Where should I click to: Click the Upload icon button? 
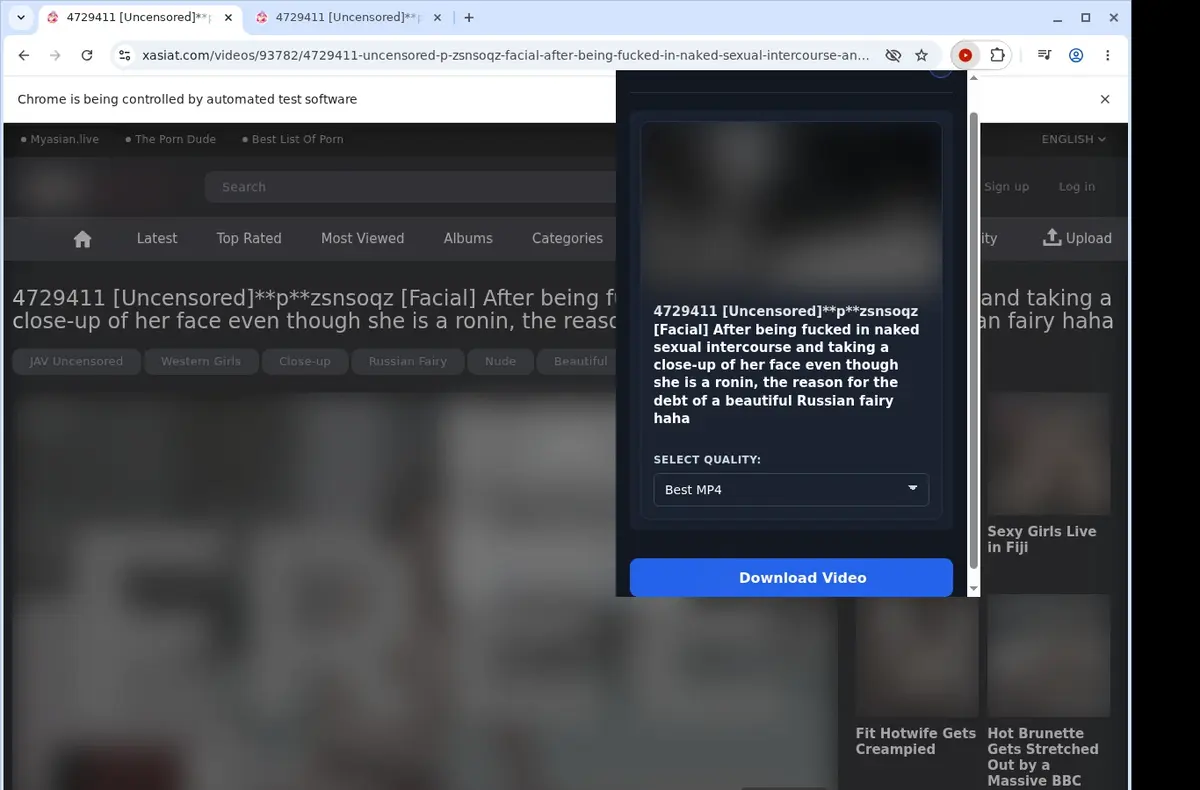1077,238
